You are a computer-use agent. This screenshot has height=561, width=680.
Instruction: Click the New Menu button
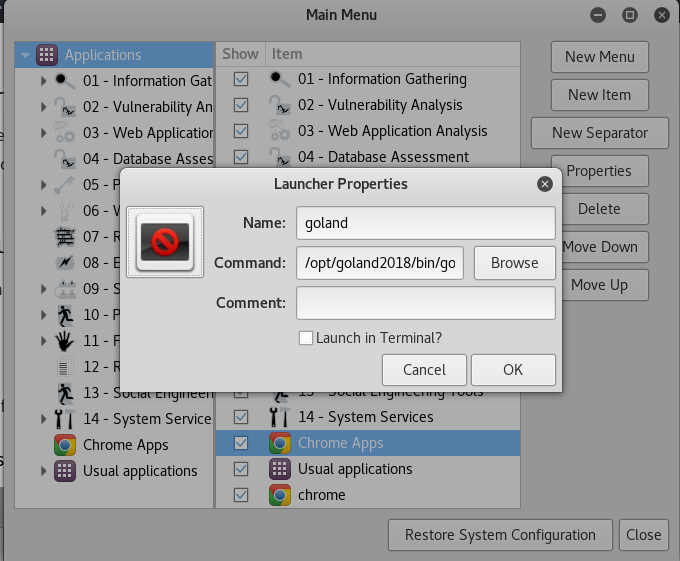[600, 57]
